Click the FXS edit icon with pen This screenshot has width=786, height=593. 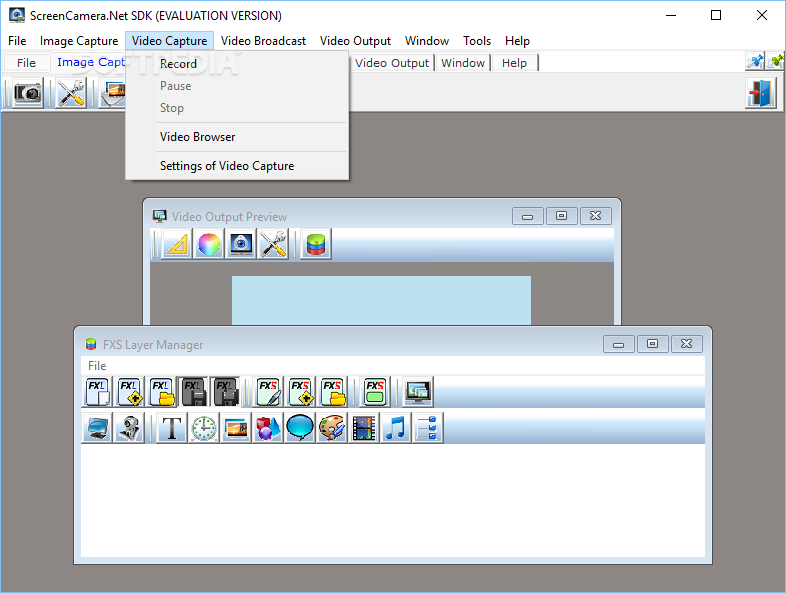(268, 392)
